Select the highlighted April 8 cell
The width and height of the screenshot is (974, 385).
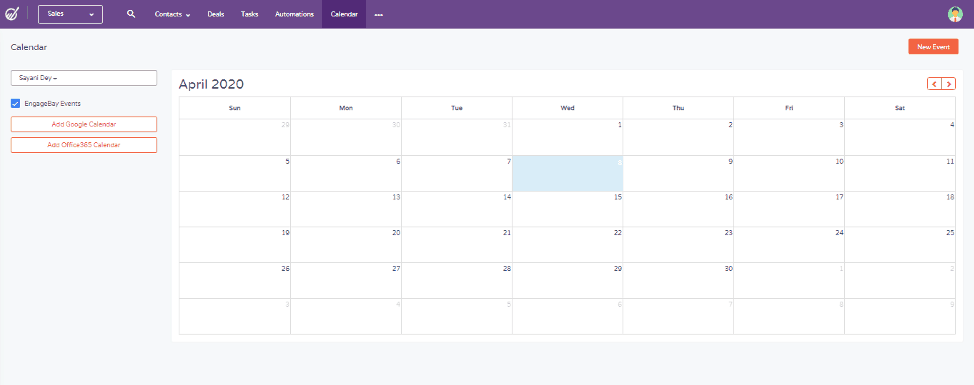tap(568, 173)
